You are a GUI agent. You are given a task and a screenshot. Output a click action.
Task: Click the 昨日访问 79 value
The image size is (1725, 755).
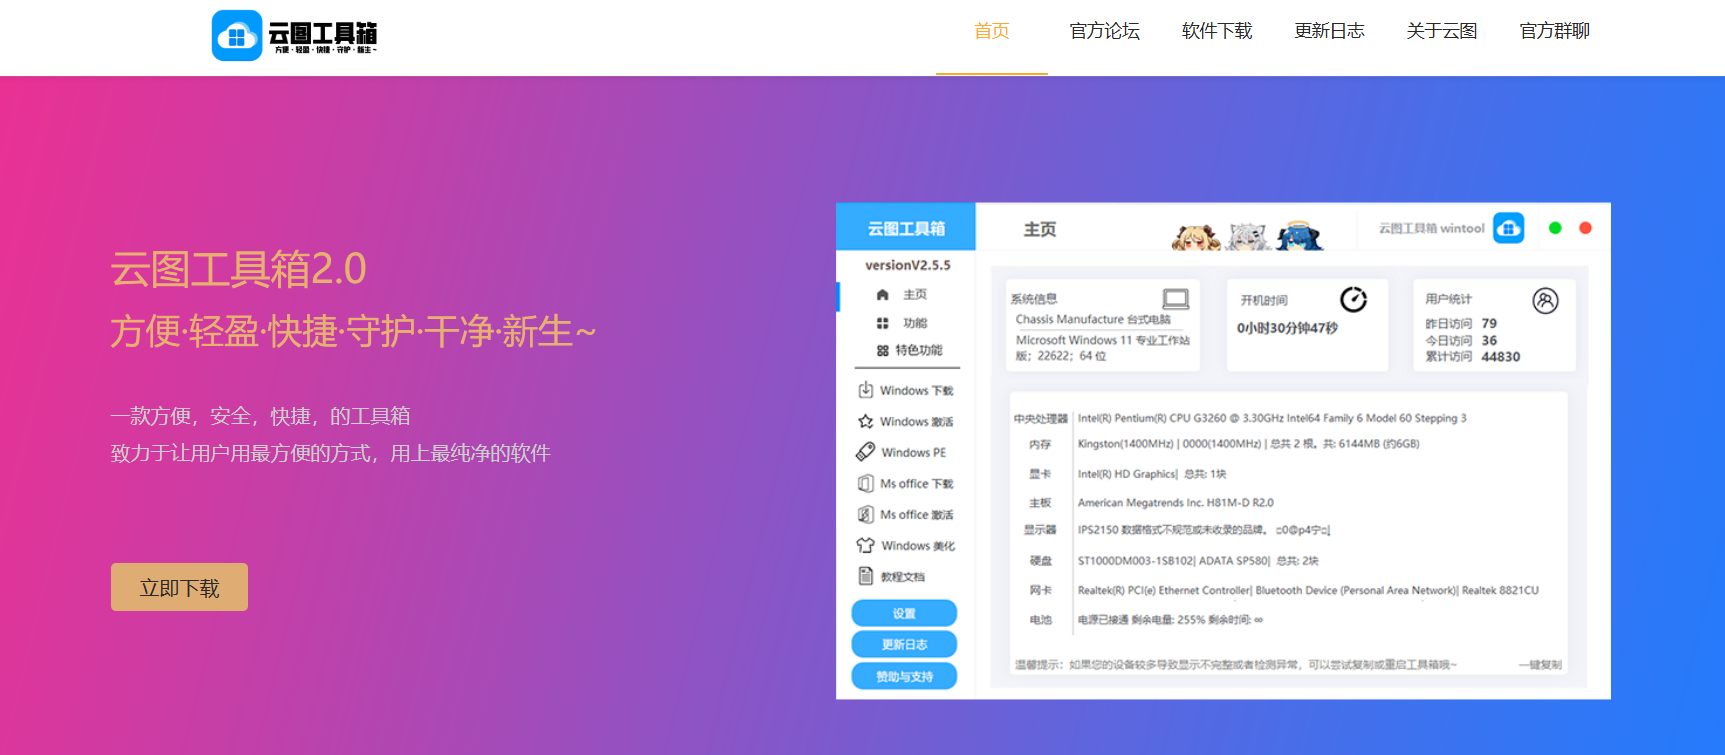pos(1489,323)
